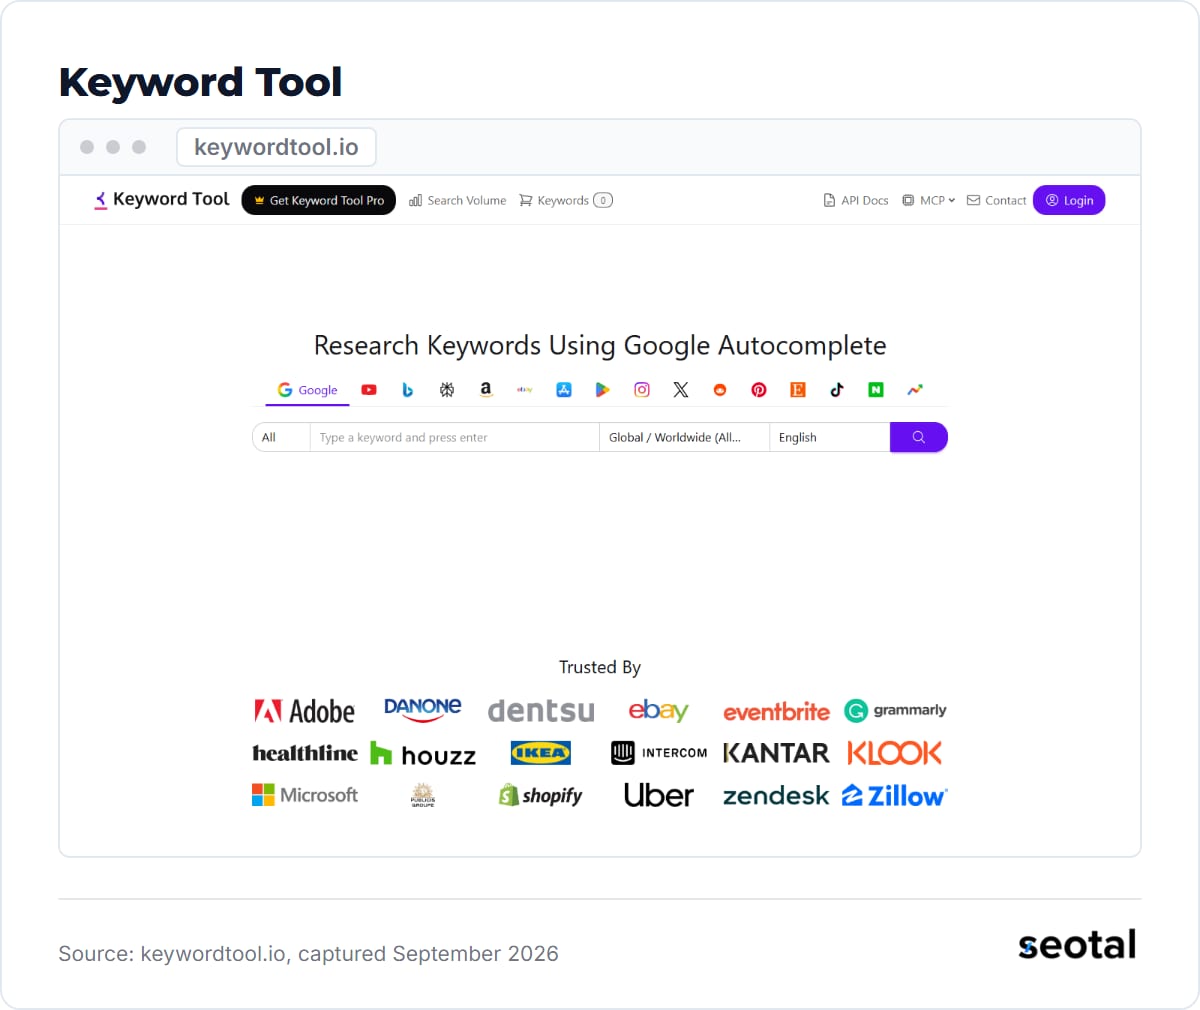Switch to the Naver keyword tab

click(x=876, y=390)
